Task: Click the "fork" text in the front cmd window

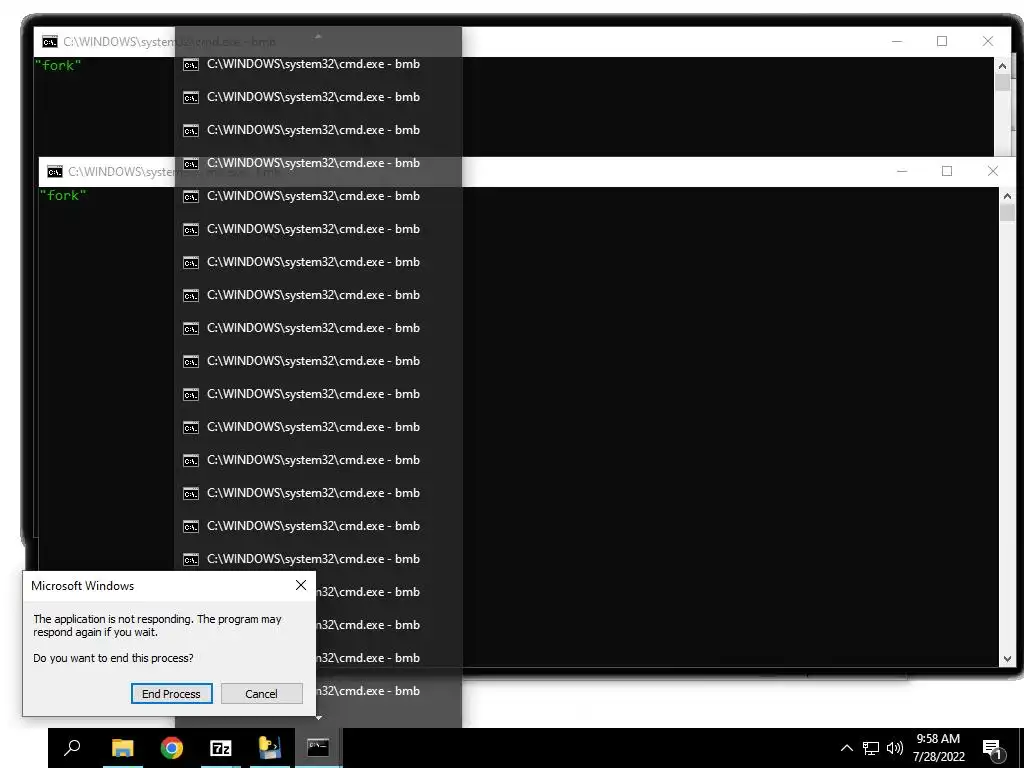Action: click(63, 195)
